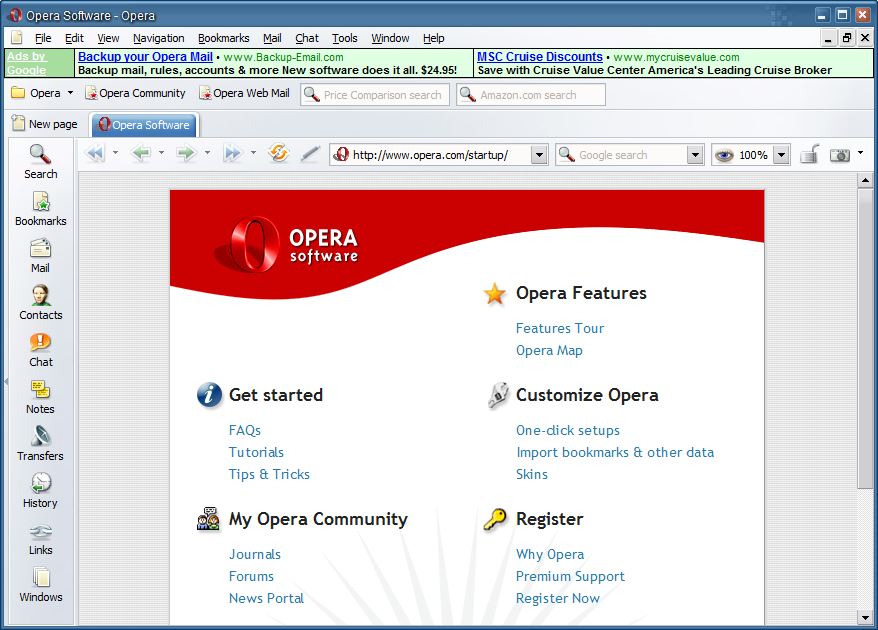Click the magnifier in Google search field
Screen dimensions: 878x630
tap(567, 155)
